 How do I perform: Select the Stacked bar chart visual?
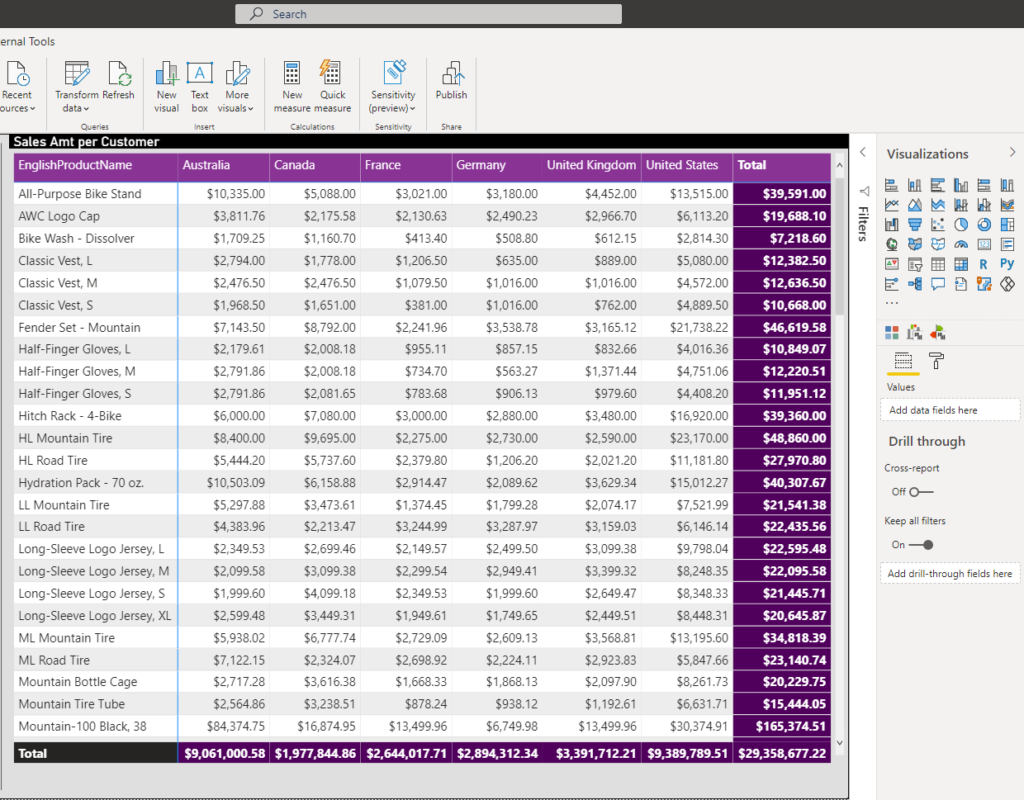point(891,185)
